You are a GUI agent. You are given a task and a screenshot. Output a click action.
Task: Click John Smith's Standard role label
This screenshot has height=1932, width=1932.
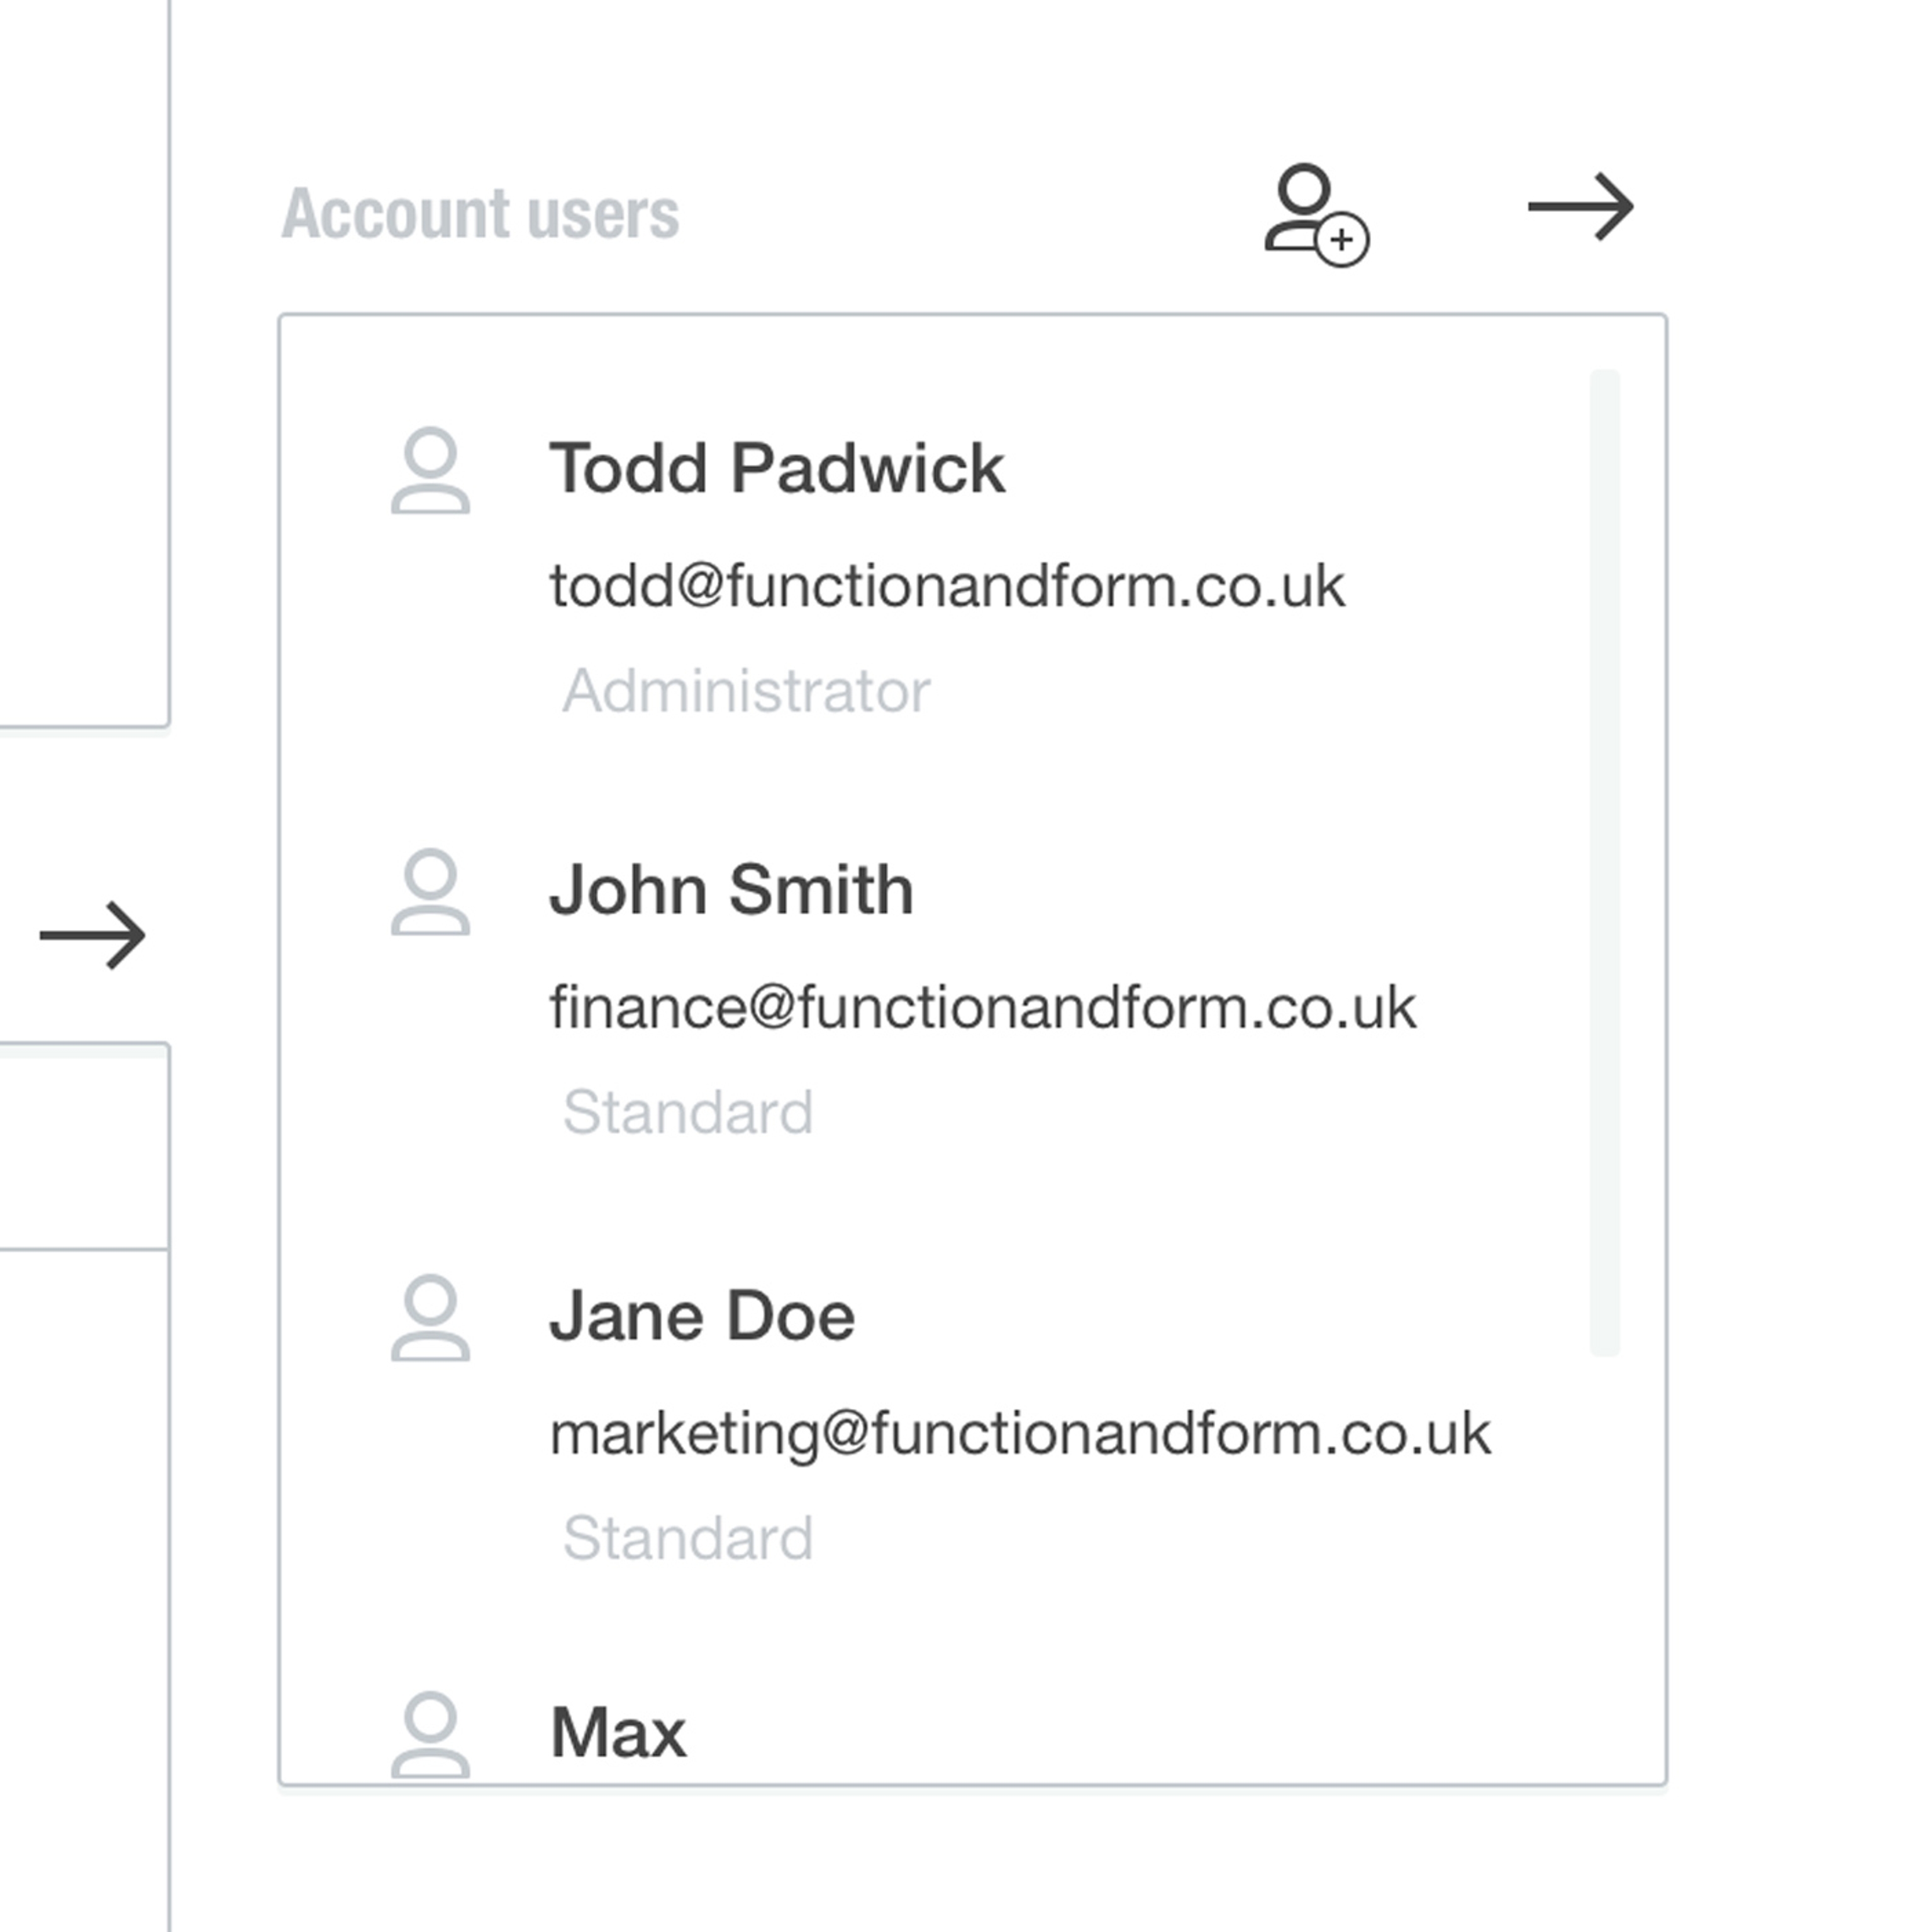688,1112
